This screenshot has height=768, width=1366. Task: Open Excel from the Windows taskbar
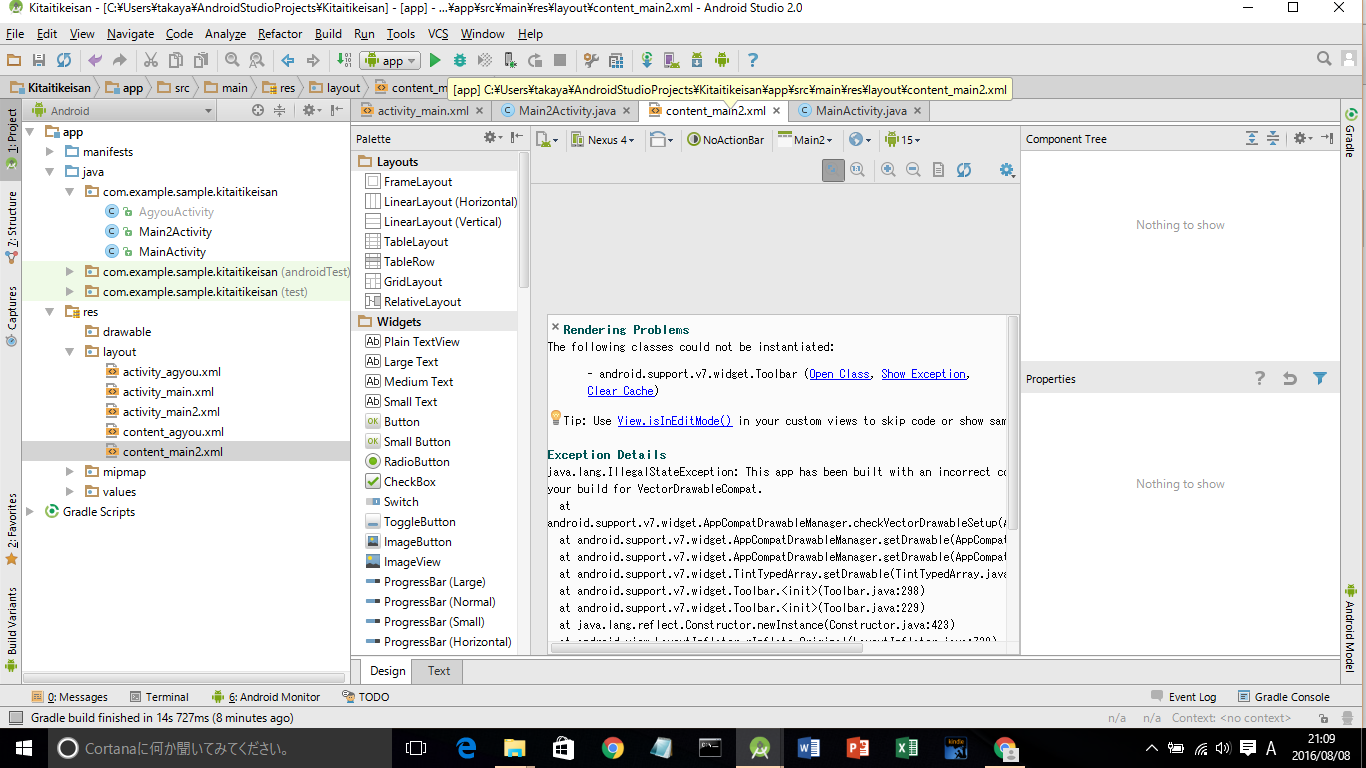906,748
